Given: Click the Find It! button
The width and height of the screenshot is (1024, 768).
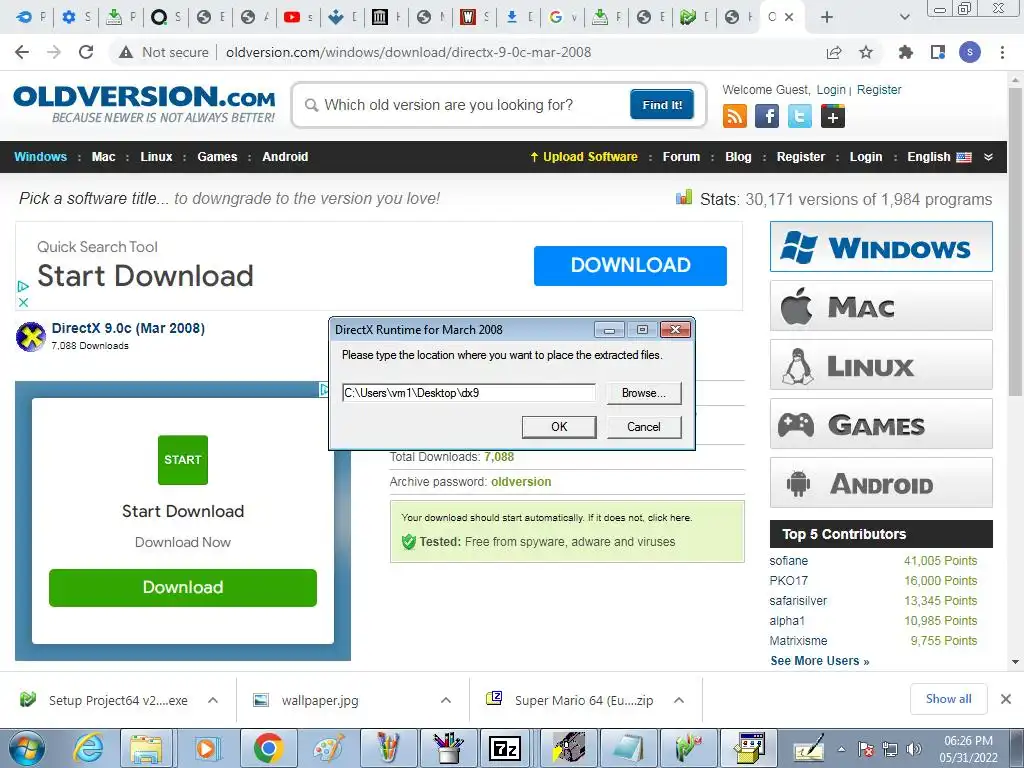Looking at the screenshot, I should pyautogui.click(x=662, y=104).
